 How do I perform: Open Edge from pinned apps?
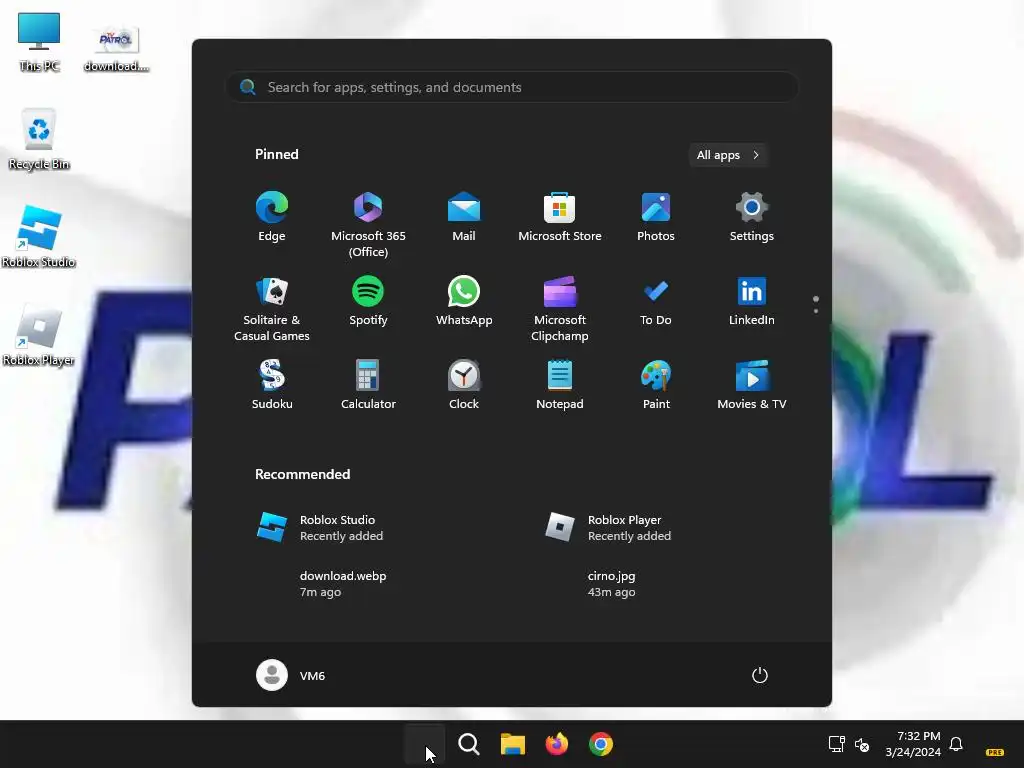pos(272,217)
